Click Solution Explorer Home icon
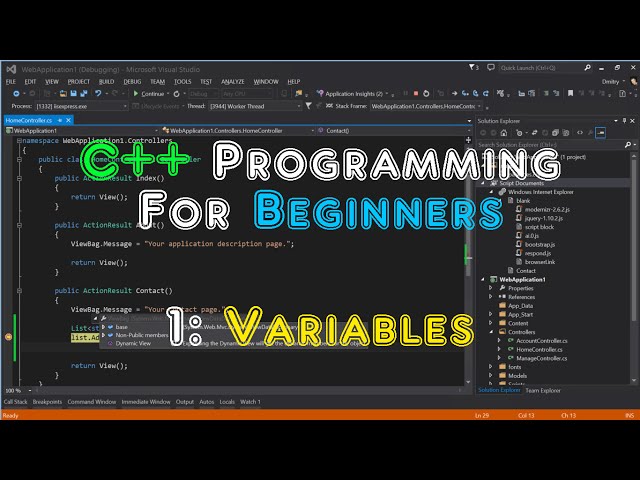The width and height of the screenshot is (640, 480). pyautogui.click(x=504, y=133)
